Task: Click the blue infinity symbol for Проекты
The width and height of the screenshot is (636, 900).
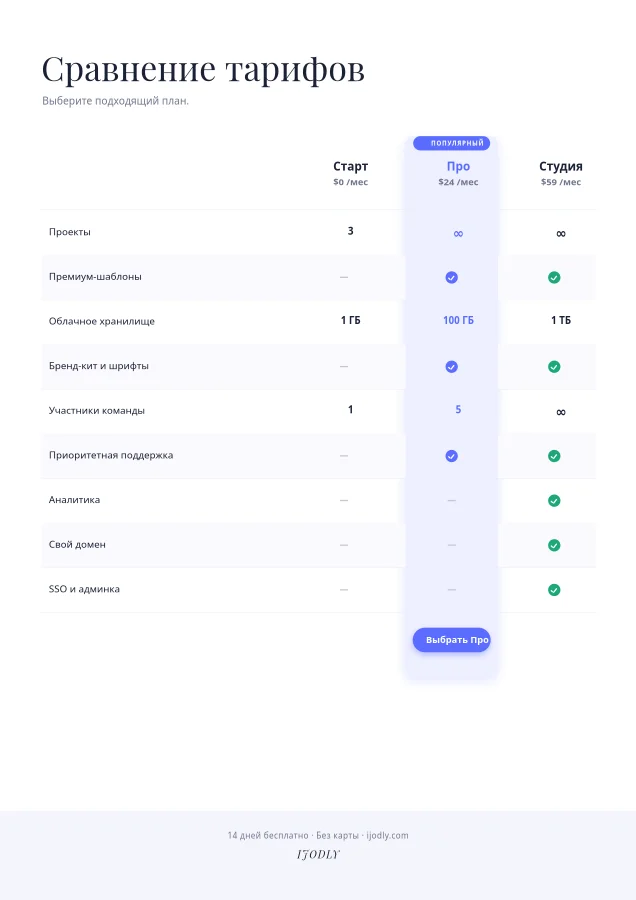Action: [x=458, y=233]
